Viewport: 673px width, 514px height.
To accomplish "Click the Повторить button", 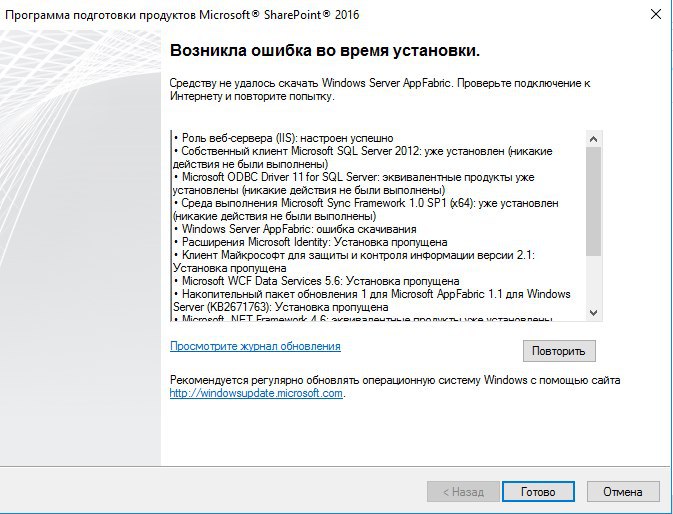I will 559,351.
